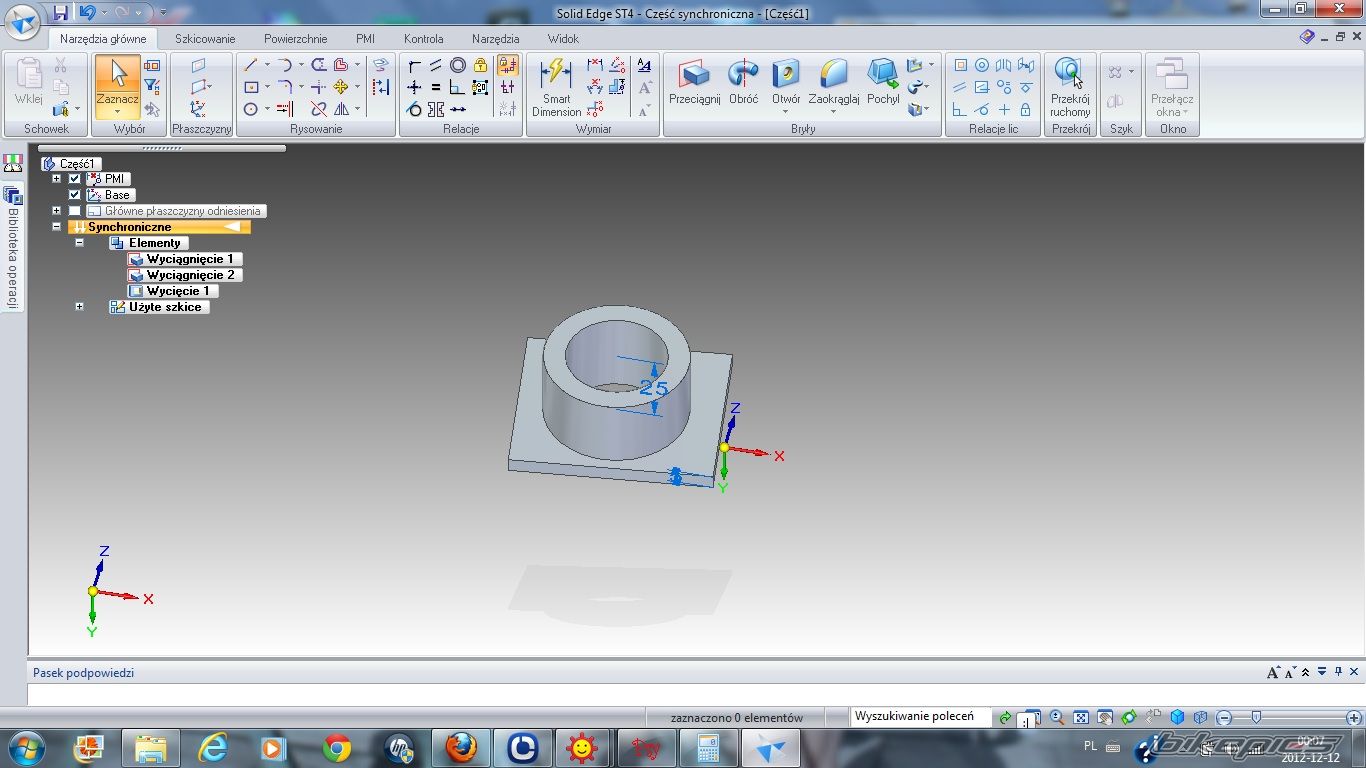Select the Line drawing tool
The height and width of the screenshot is (768, 1366).
tap(251, 64)
